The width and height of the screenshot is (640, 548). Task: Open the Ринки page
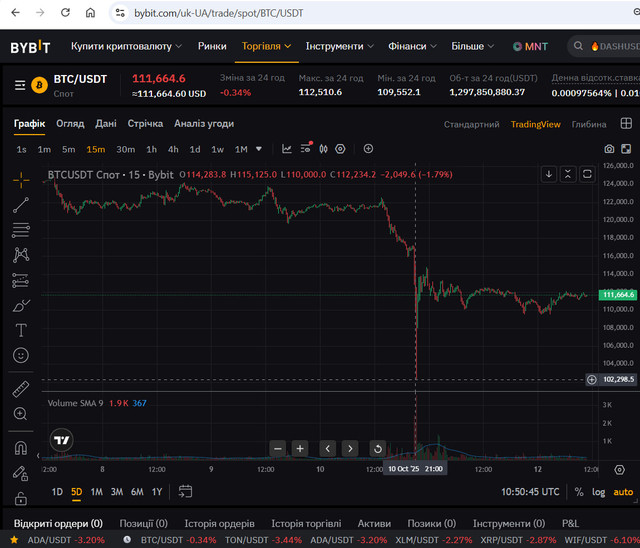coord(212,47)
